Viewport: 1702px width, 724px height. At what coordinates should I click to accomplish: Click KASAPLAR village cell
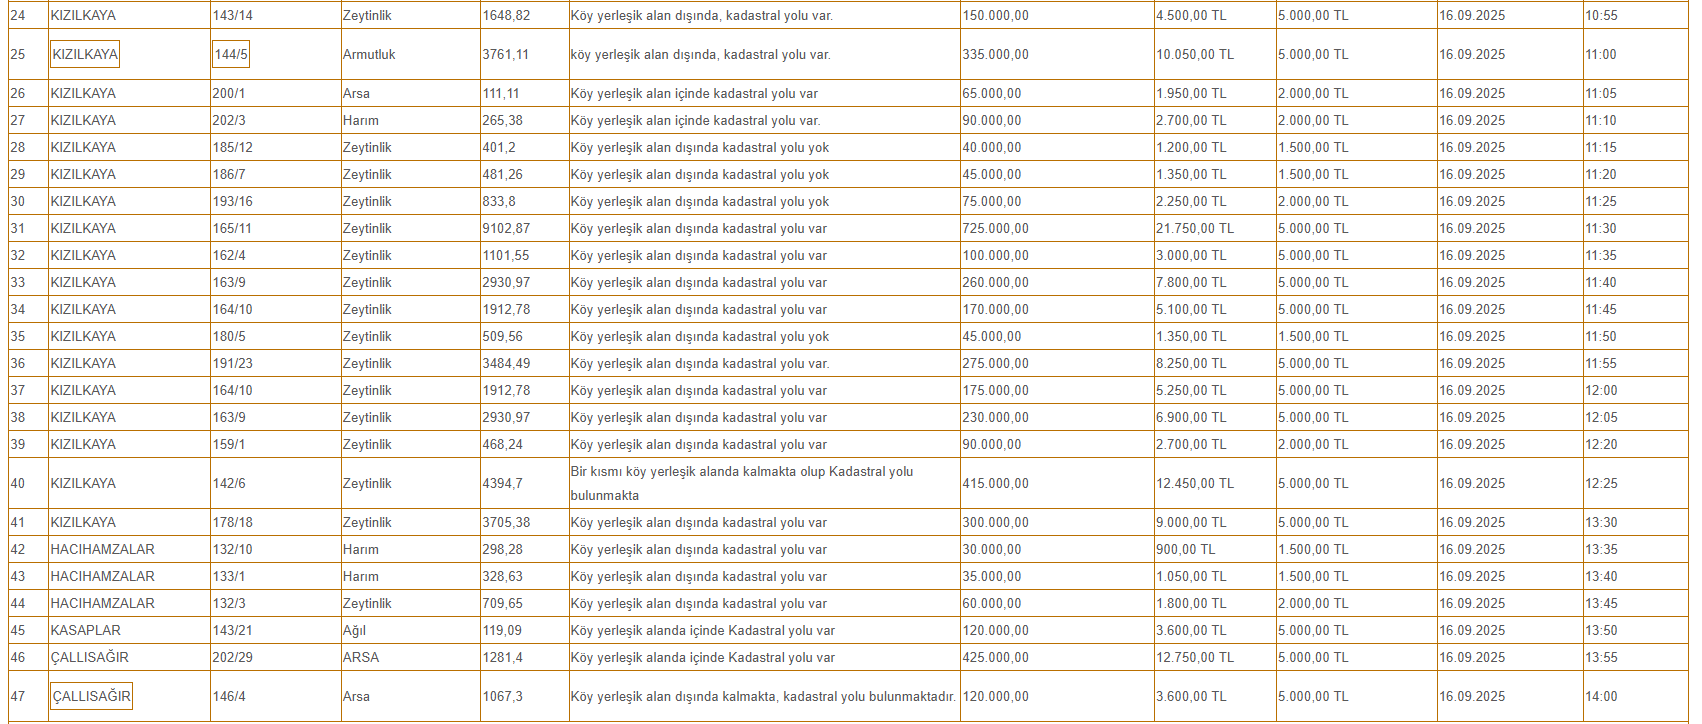click(86, 630)
